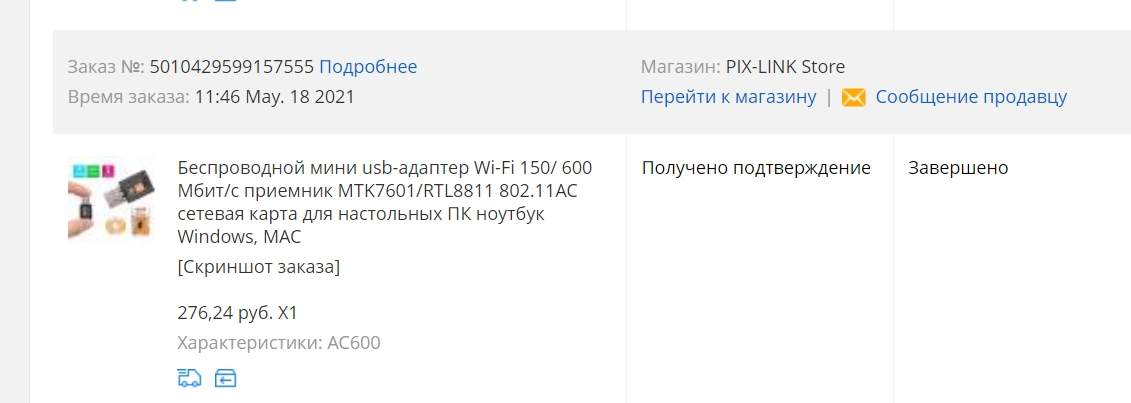Click Сообщение продавцу link
The image size is (1131, 403).
tap(971, 97)
